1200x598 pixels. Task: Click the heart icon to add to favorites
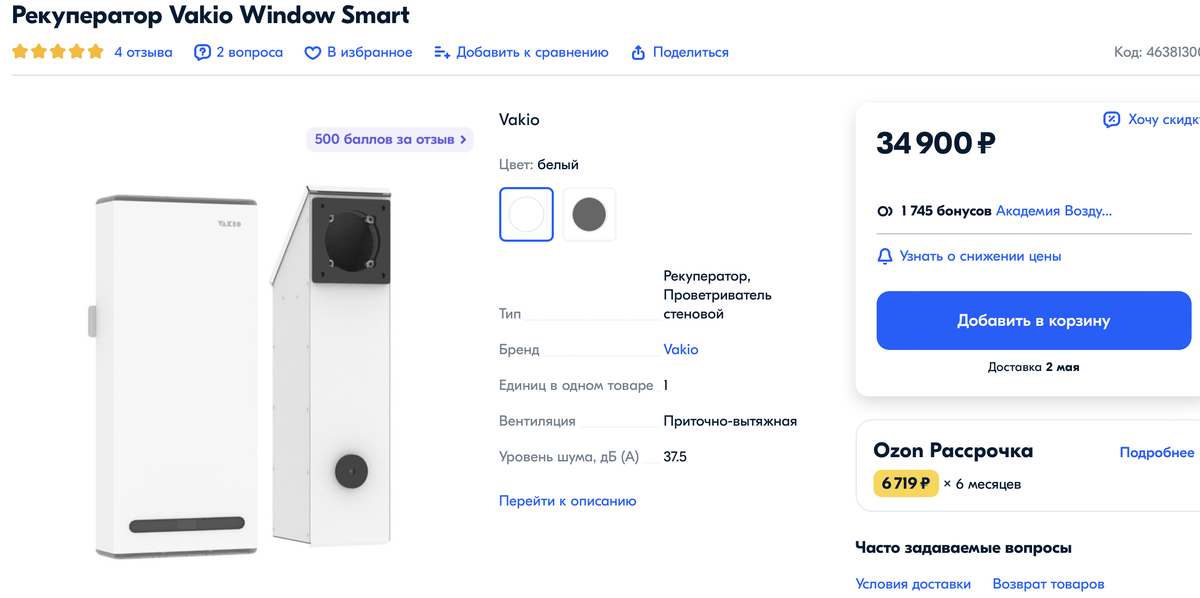click(312, 52)
